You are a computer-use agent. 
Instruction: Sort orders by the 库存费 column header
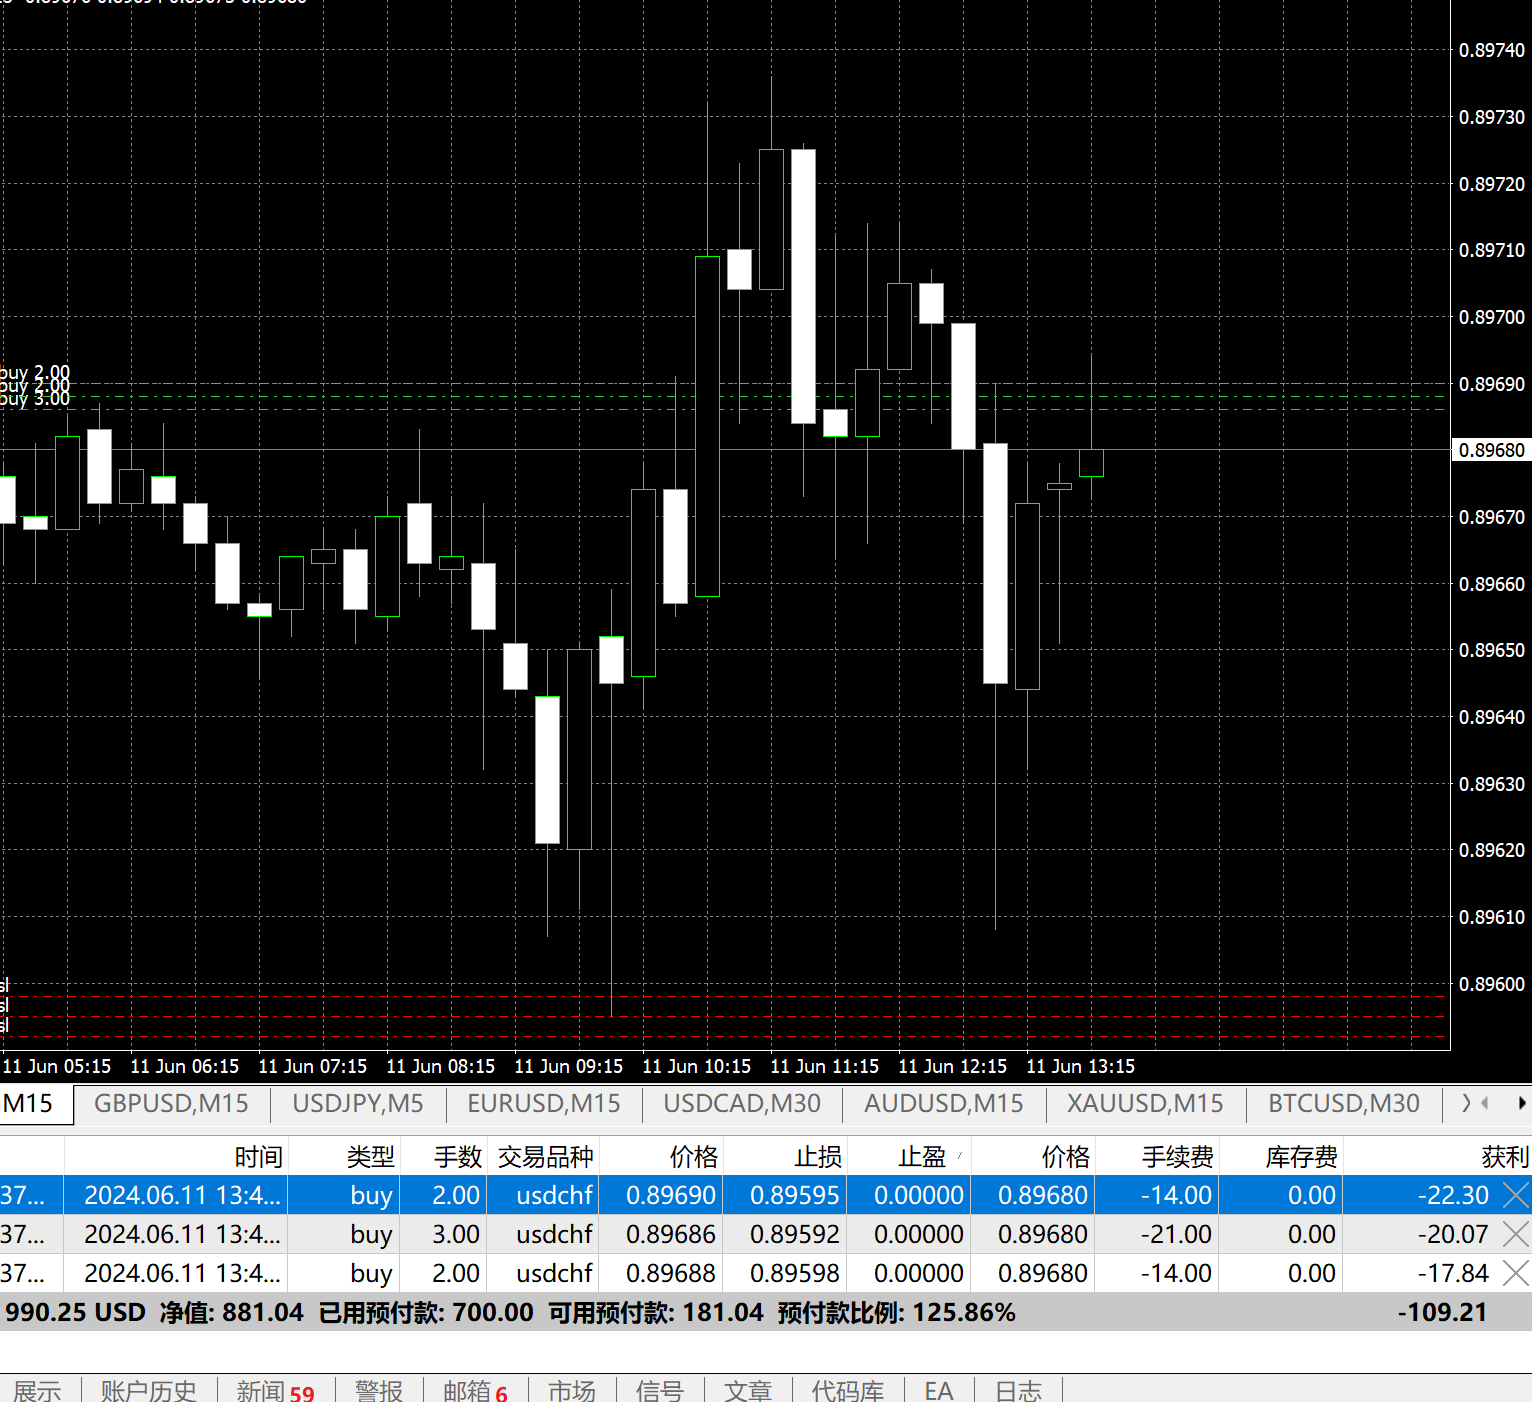pos(1281,1157)
